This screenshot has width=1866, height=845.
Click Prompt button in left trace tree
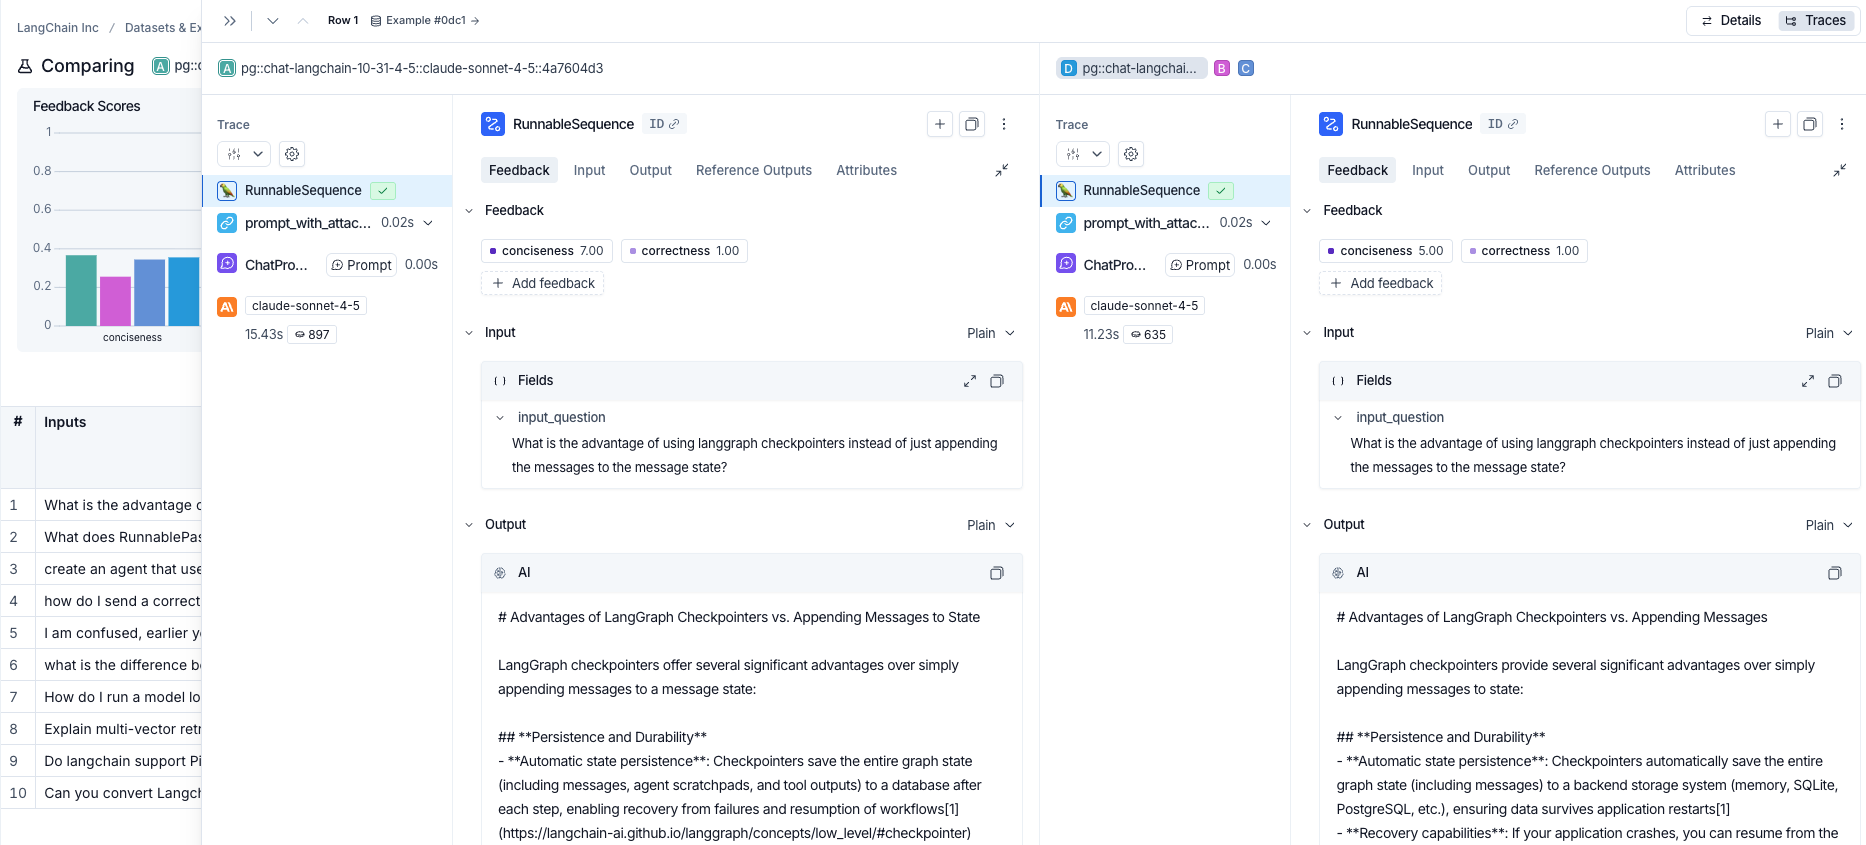click(x=361, y=265)
